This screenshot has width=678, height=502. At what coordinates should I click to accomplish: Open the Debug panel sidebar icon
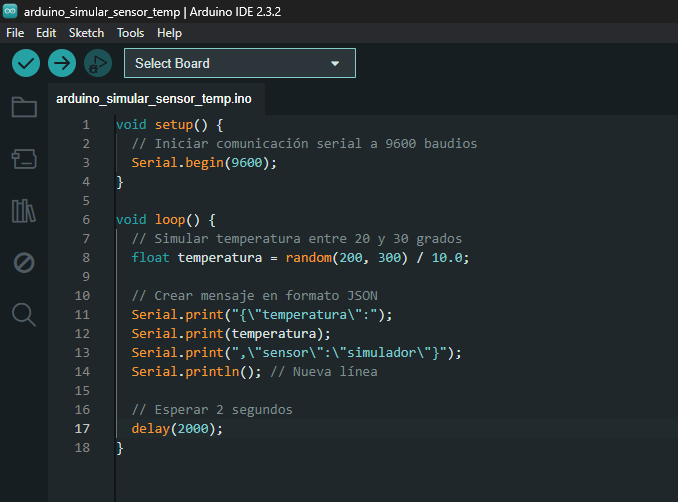(x=24, y=263)
